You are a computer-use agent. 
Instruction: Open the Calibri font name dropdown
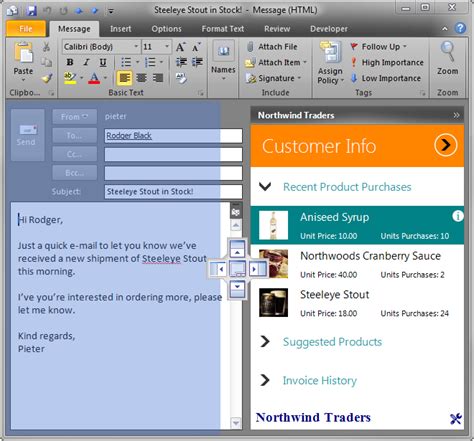(136, 47)
